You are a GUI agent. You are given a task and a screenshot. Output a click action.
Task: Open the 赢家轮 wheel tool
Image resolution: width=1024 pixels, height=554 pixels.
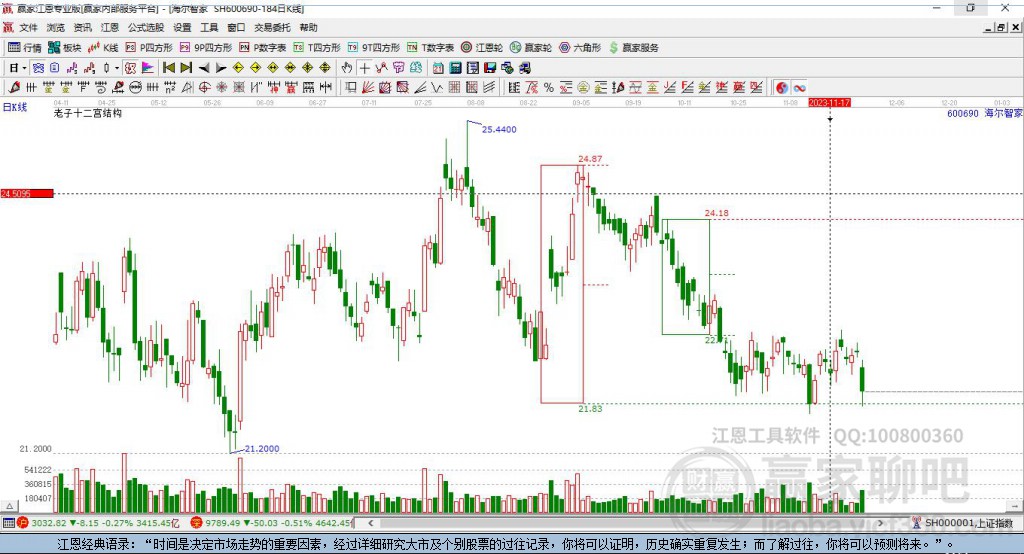click(531, 48)
